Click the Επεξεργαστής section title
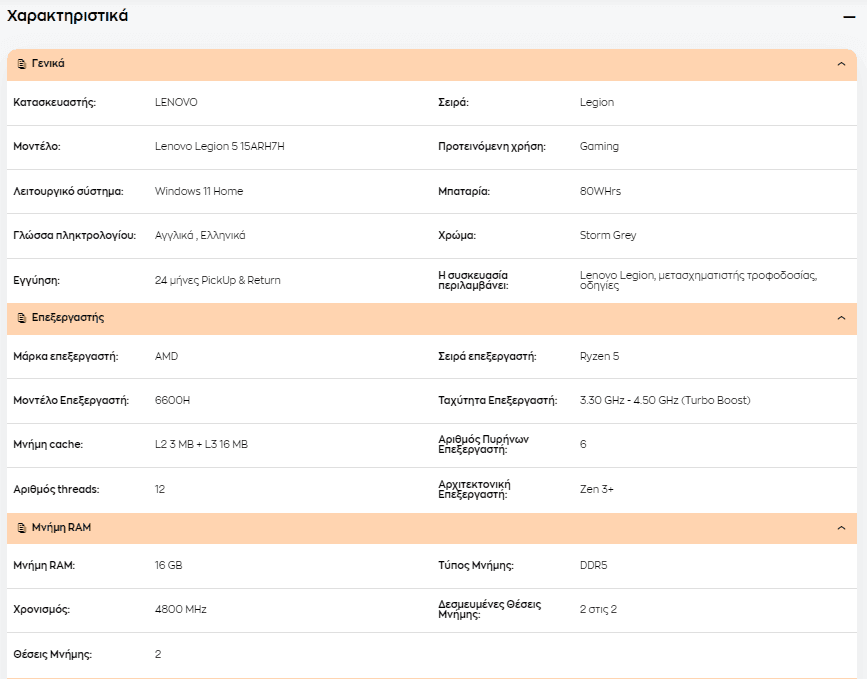 click(68, 317)
